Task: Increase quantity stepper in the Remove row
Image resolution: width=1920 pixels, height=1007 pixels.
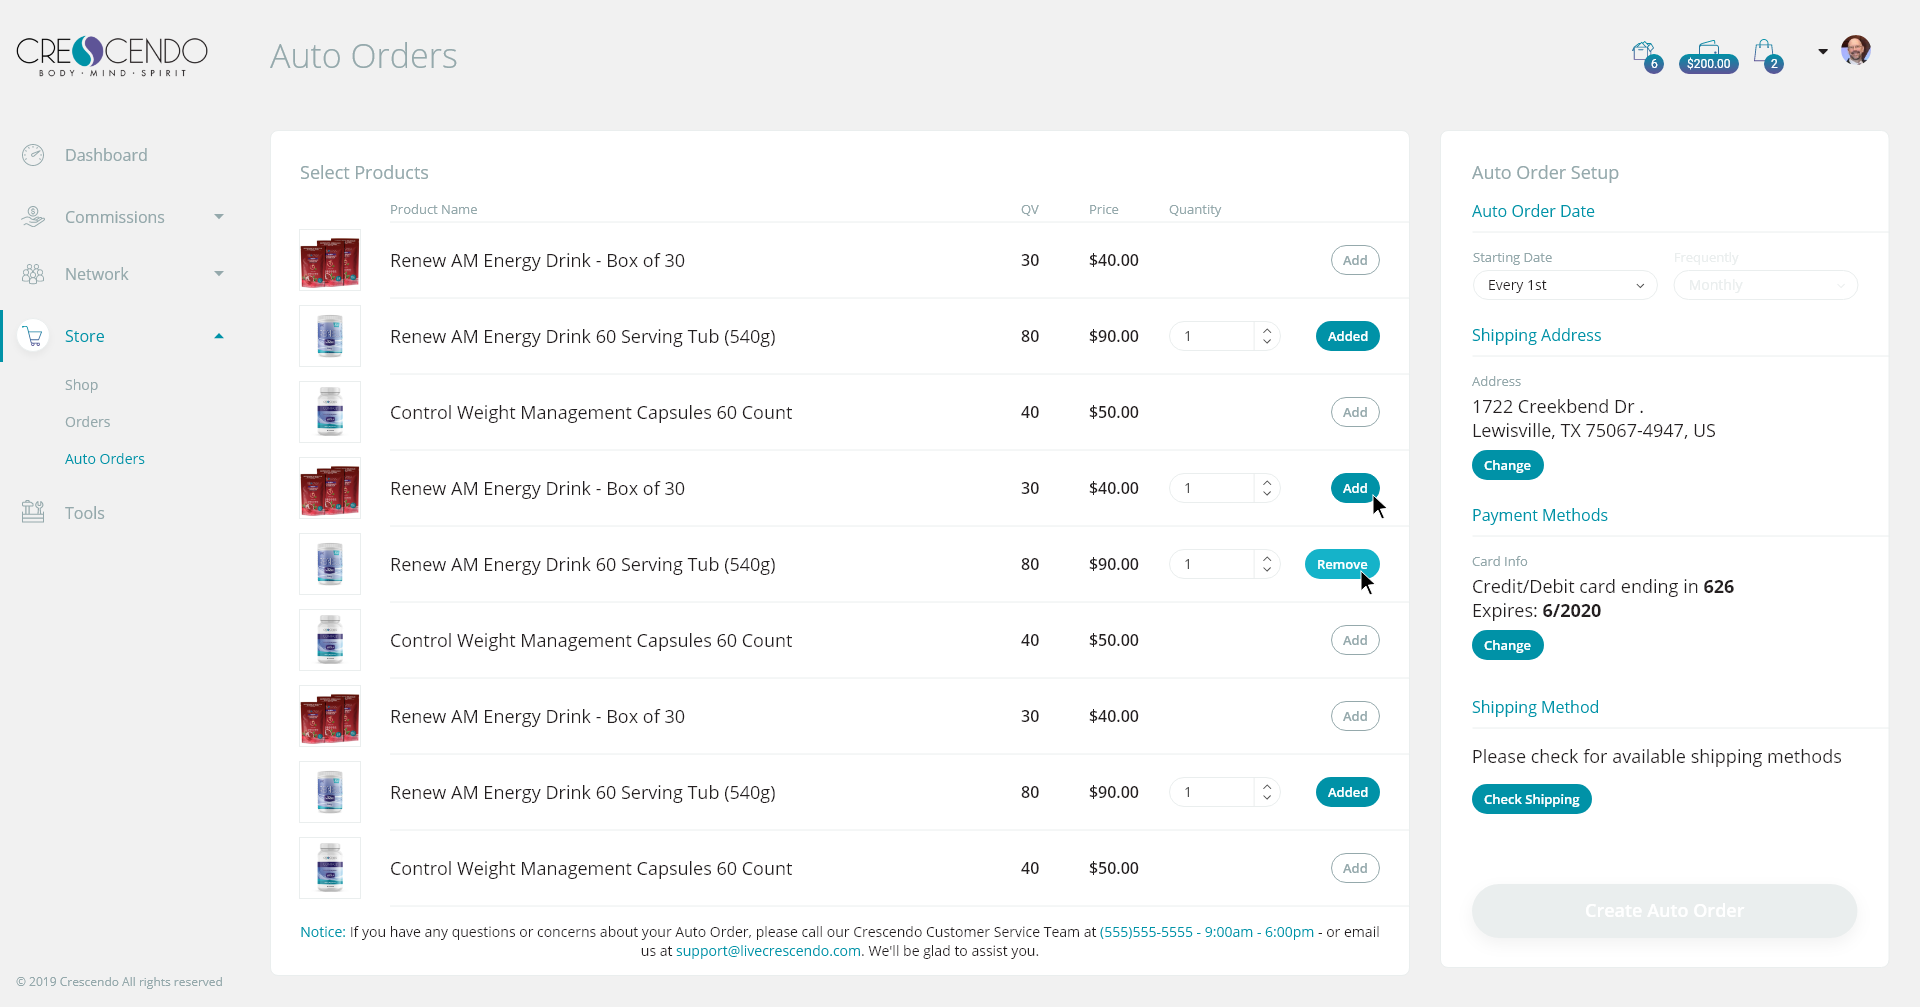Action: click(x=1267, y=558)
